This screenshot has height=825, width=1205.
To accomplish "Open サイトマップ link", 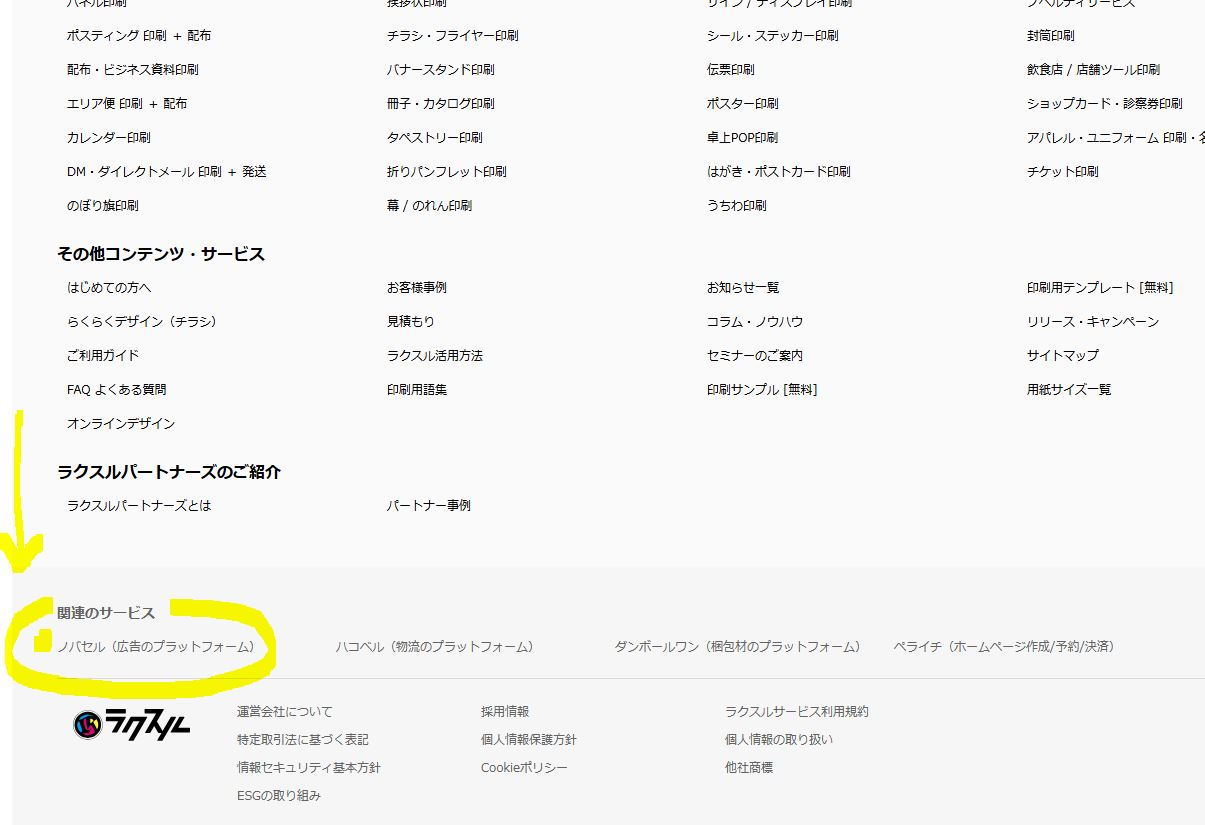I will 1063,356.
